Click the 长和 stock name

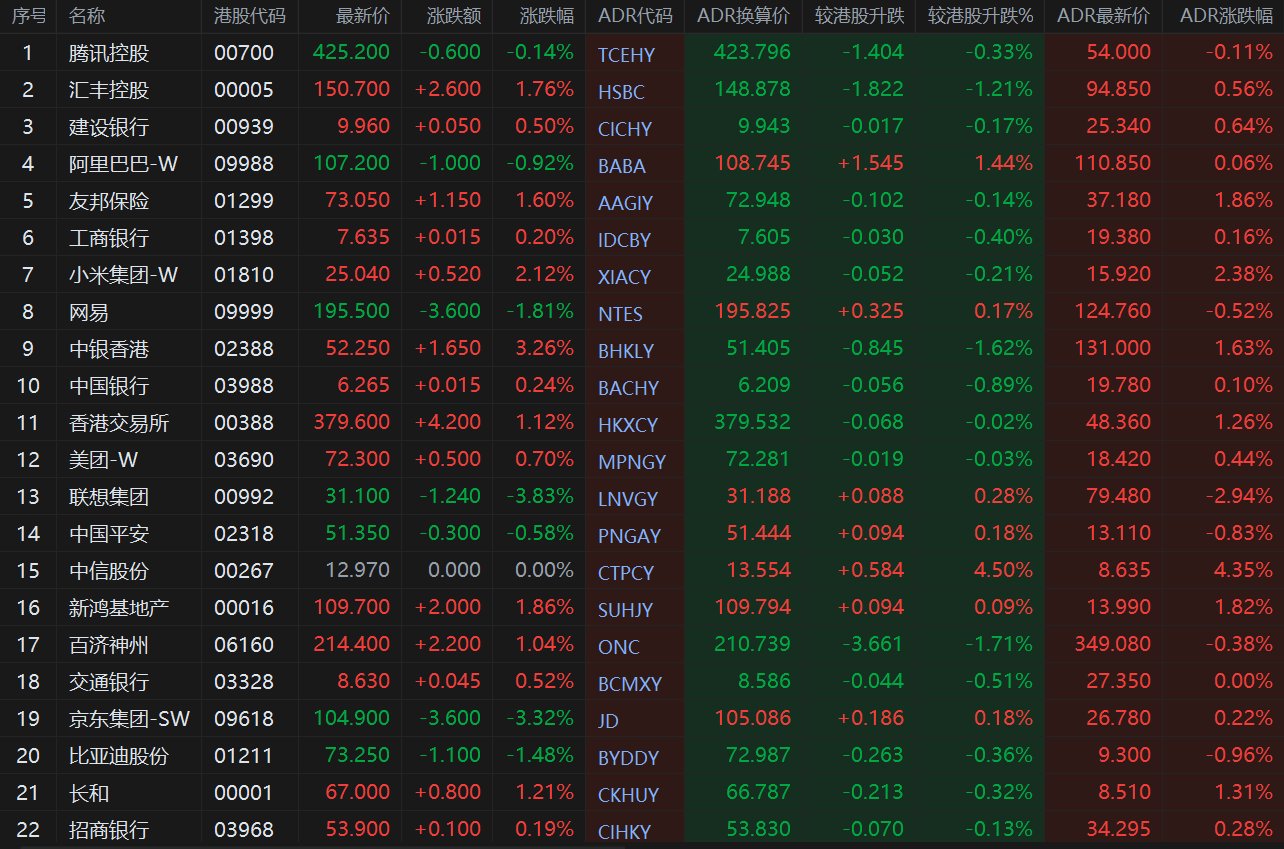[89, 793]
